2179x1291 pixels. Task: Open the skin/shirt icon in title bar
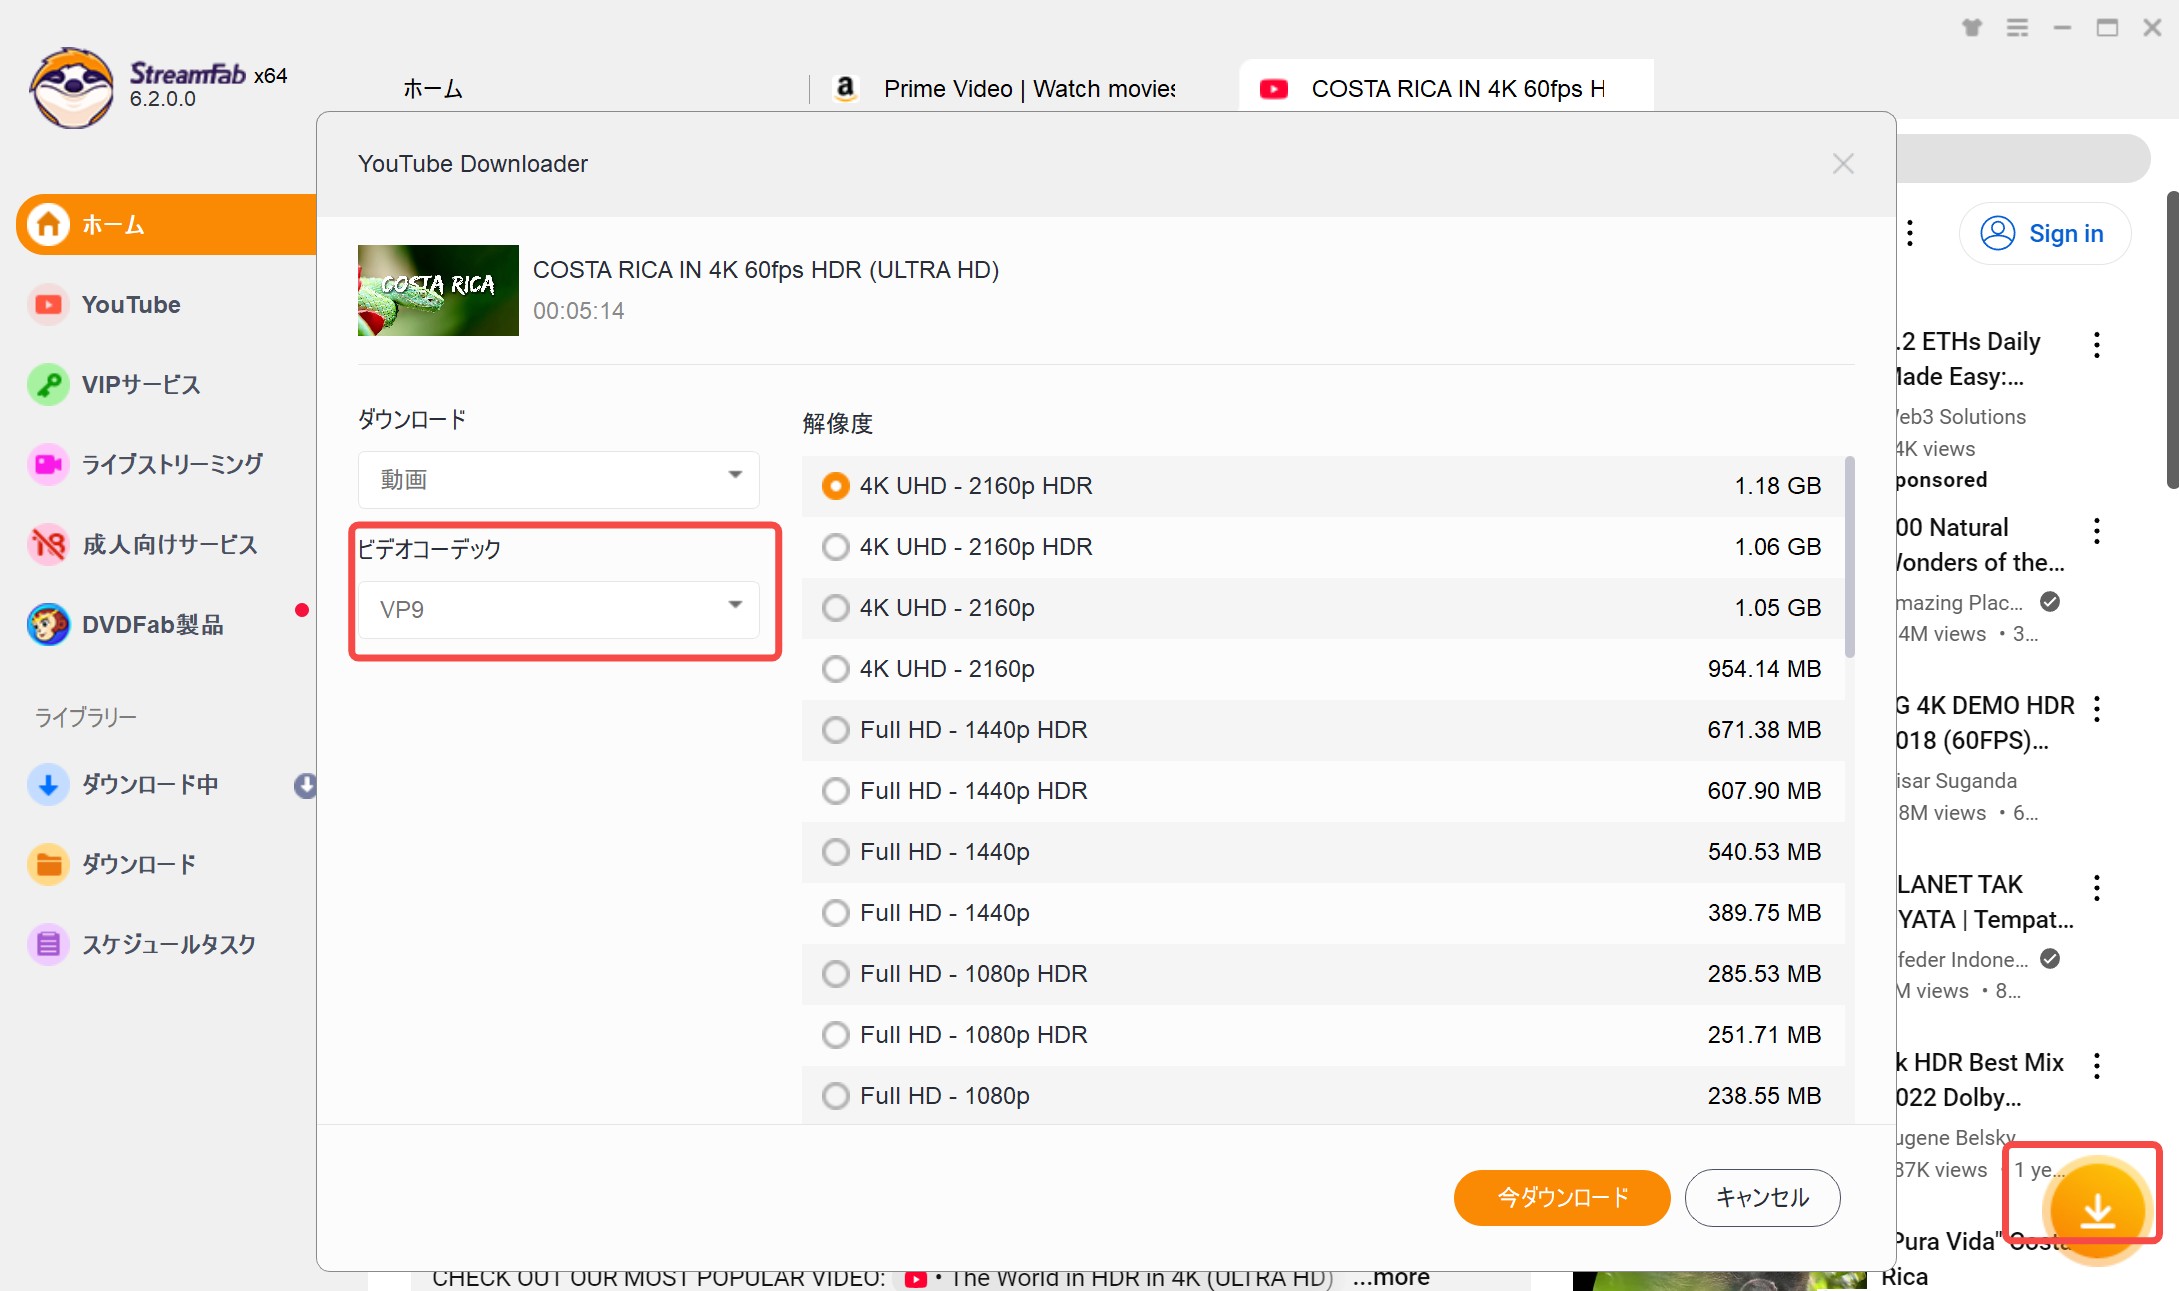(x=1971, y=27)
